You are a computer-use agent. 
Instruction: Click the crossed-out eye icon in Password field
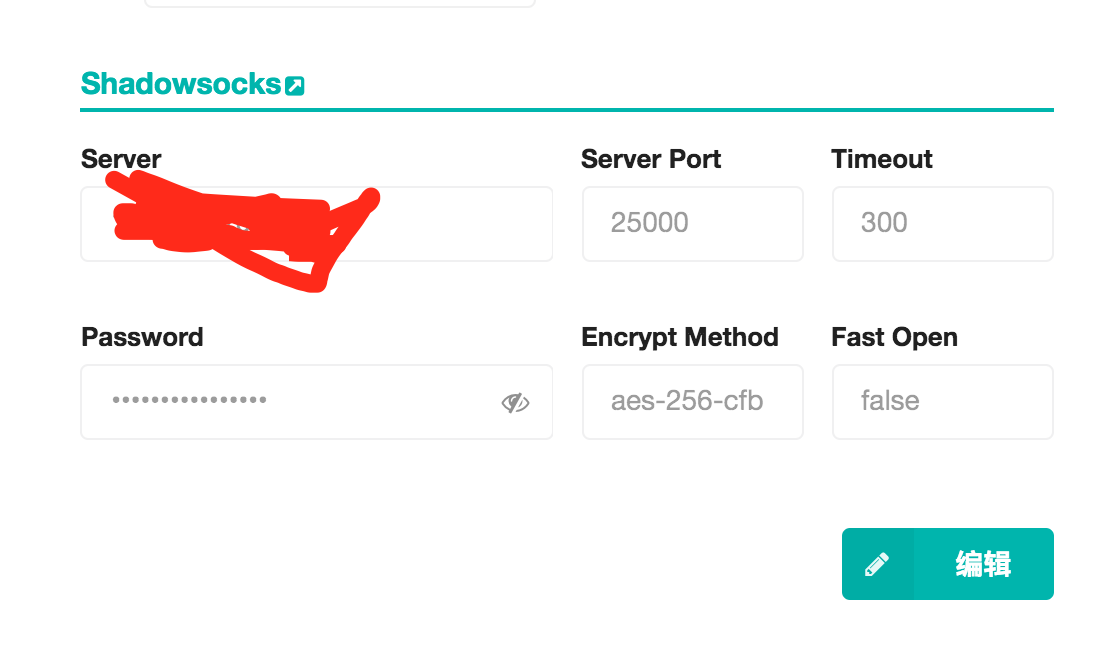[x=516, y=401]
